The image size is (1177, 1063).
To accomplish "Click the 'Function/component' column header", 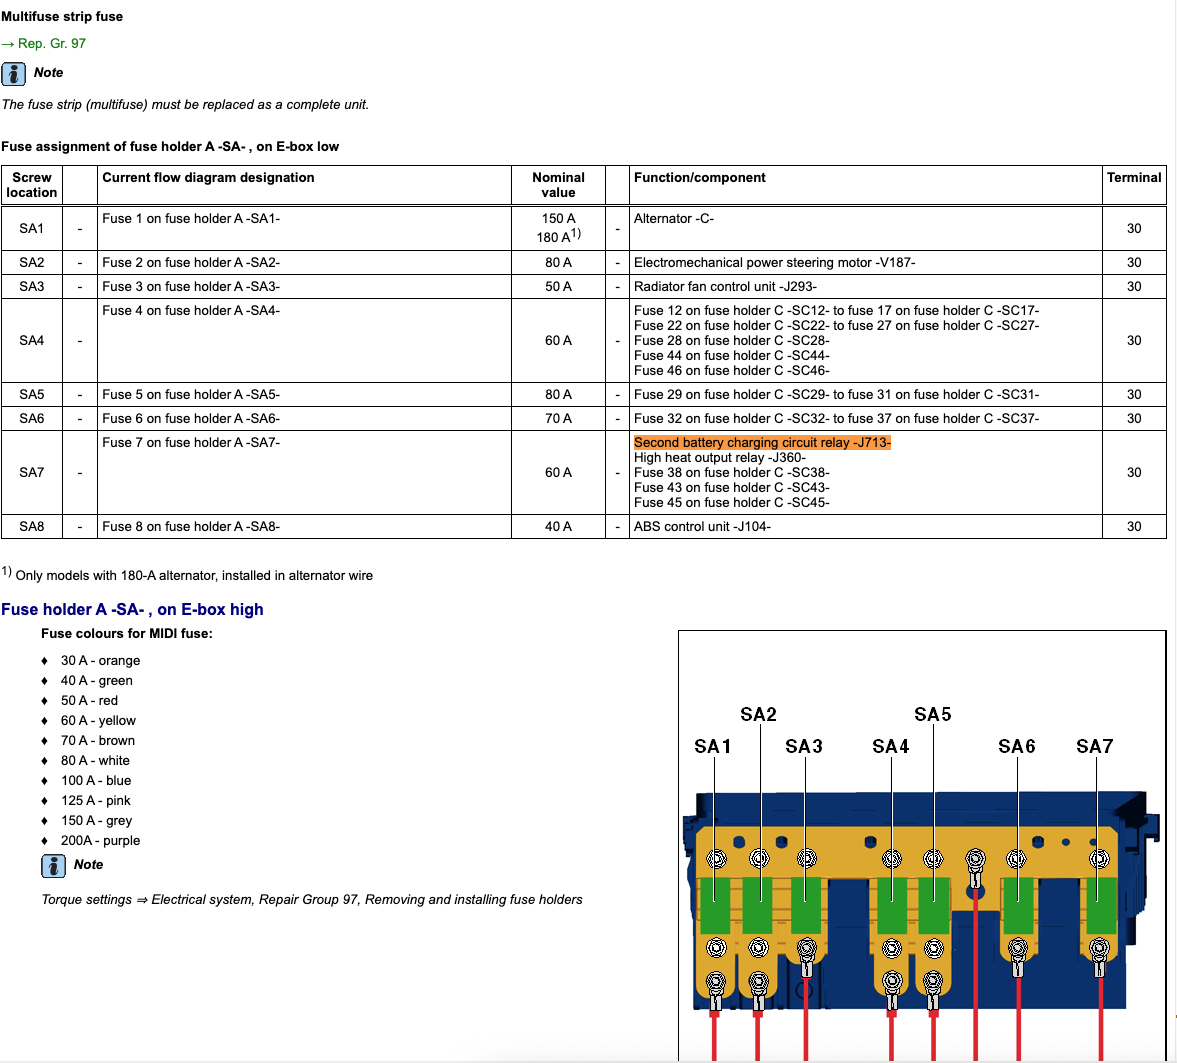I will click(x=700, y=178).
